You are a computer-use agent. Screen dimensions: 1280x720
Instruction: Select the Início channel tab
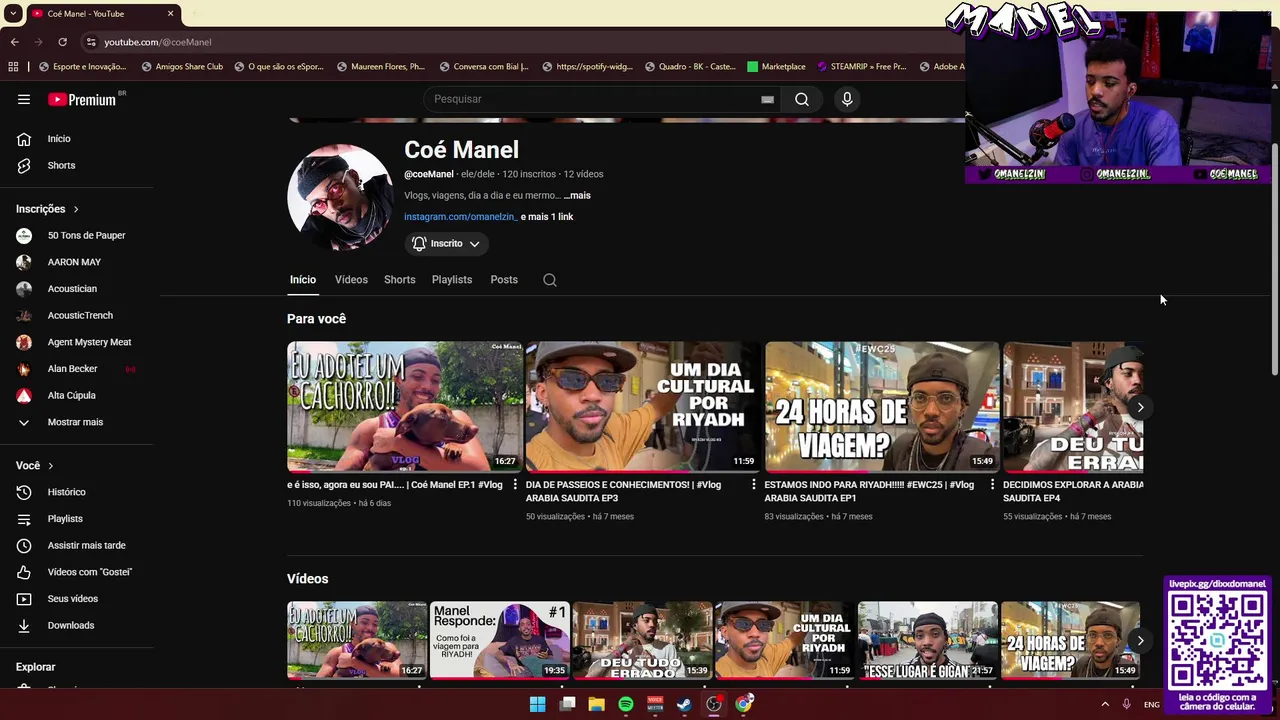point(303,280)
